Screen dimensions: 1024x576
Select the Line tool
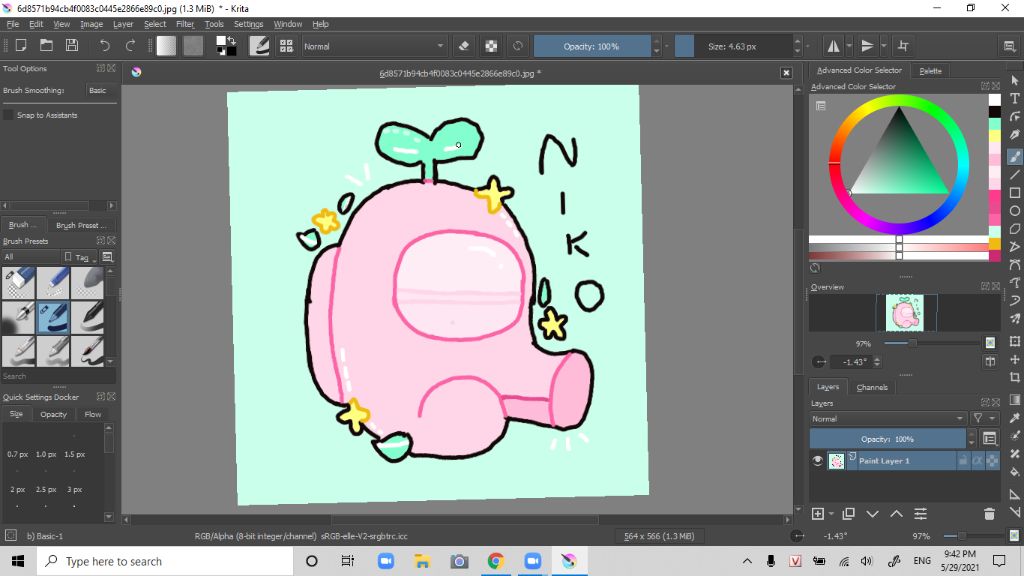point(1014,174)
